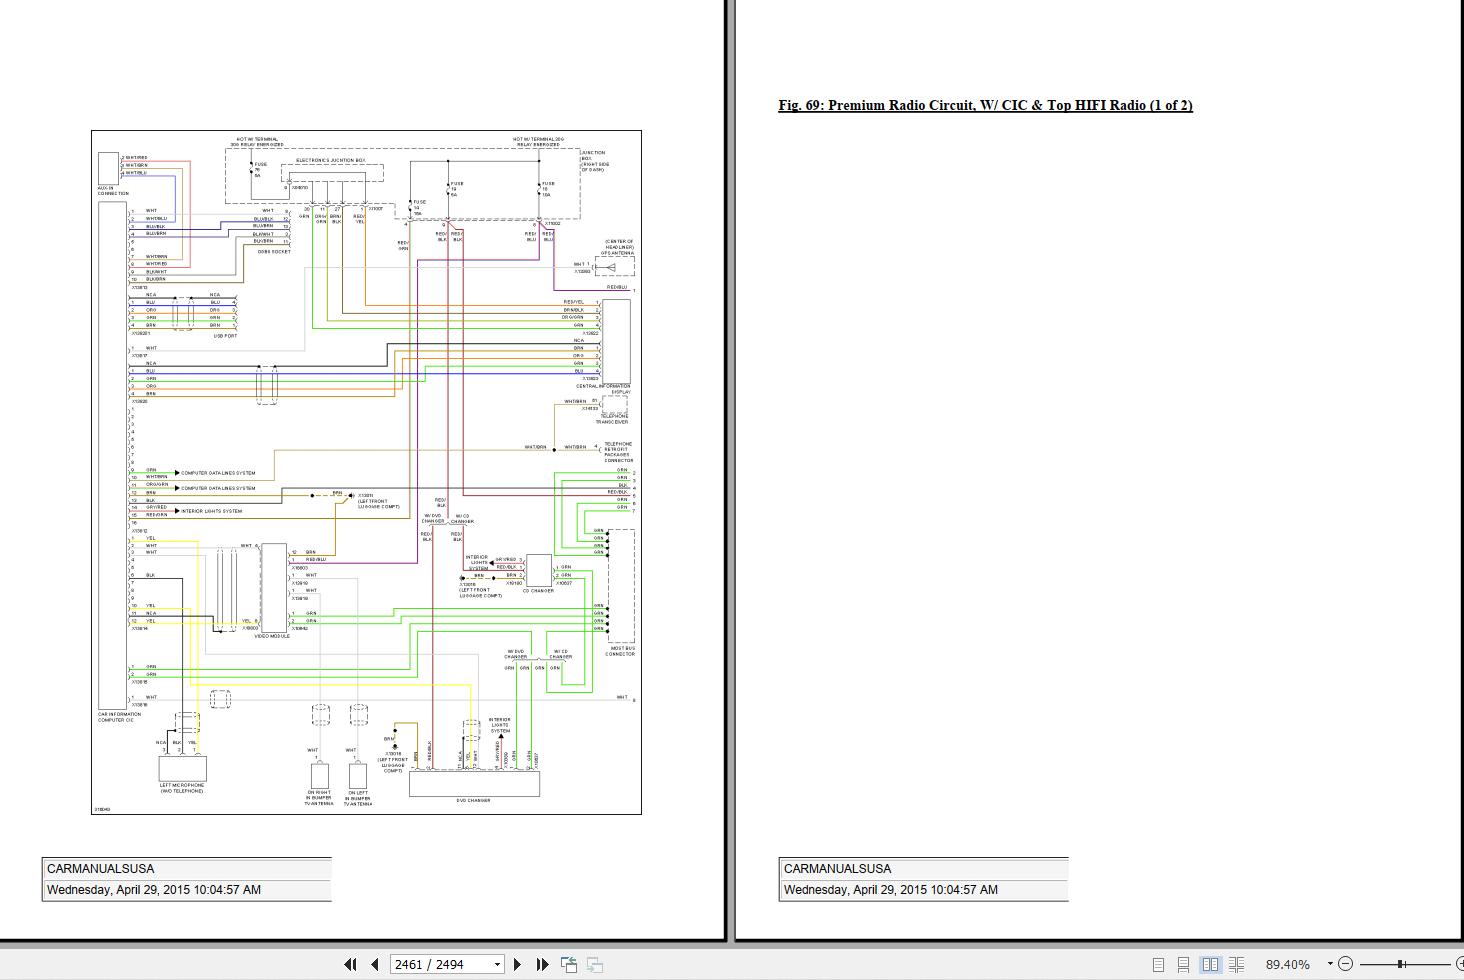
Task: Click the Fig. 69 Premium Radio Circuit heading
Action: point(985,105)
